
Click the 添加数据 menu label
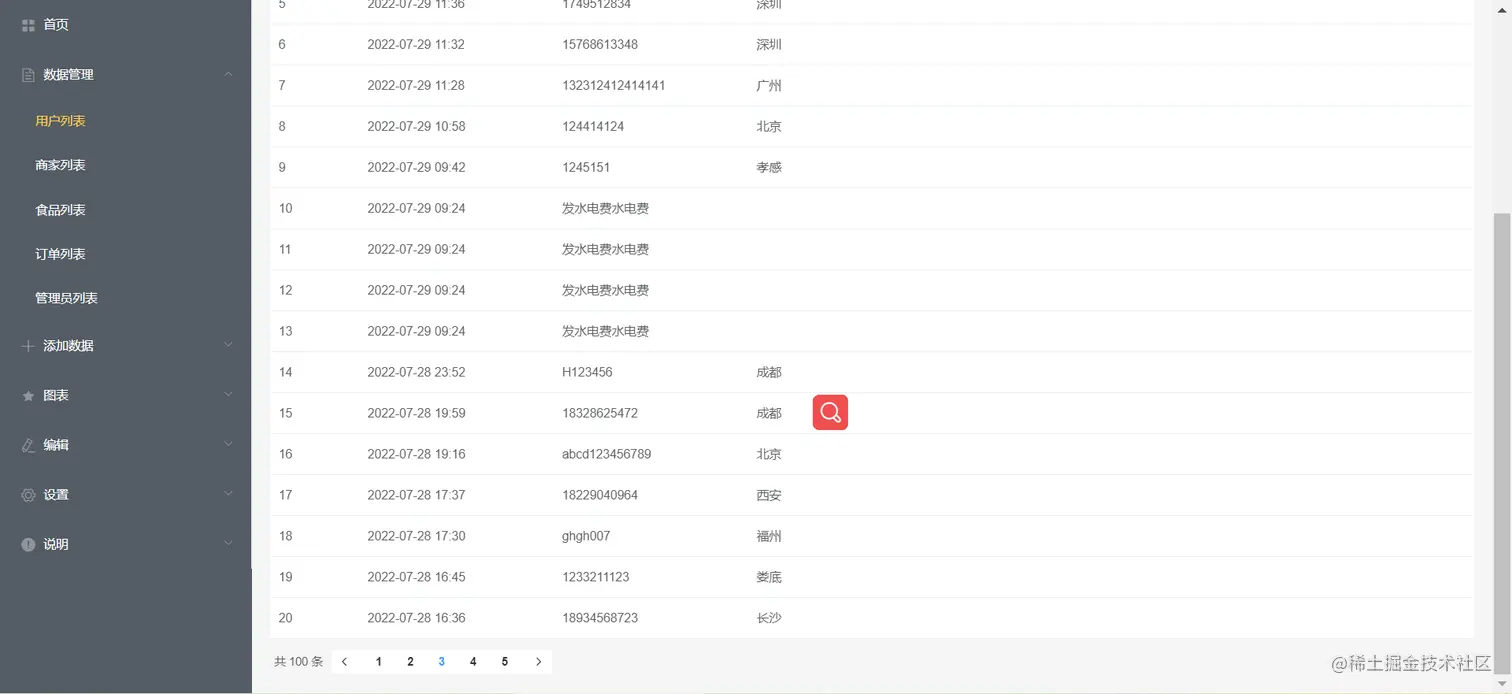(68, 346)
